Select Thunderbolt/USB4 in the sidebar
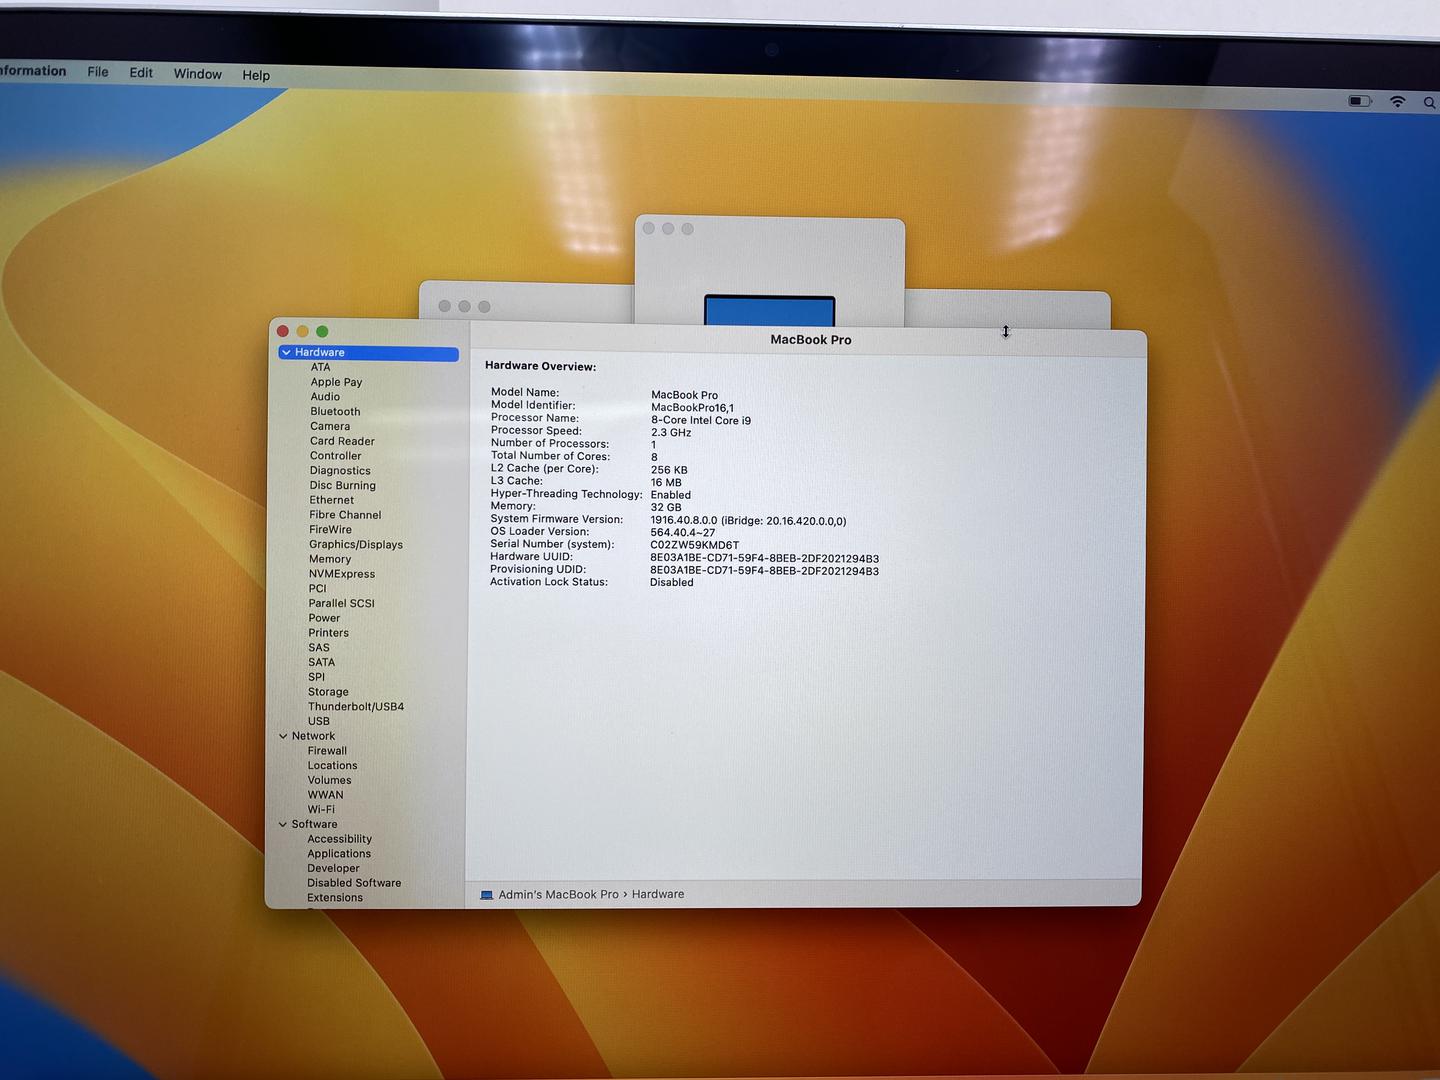1440x1080 pixels. tap(356, 707)
